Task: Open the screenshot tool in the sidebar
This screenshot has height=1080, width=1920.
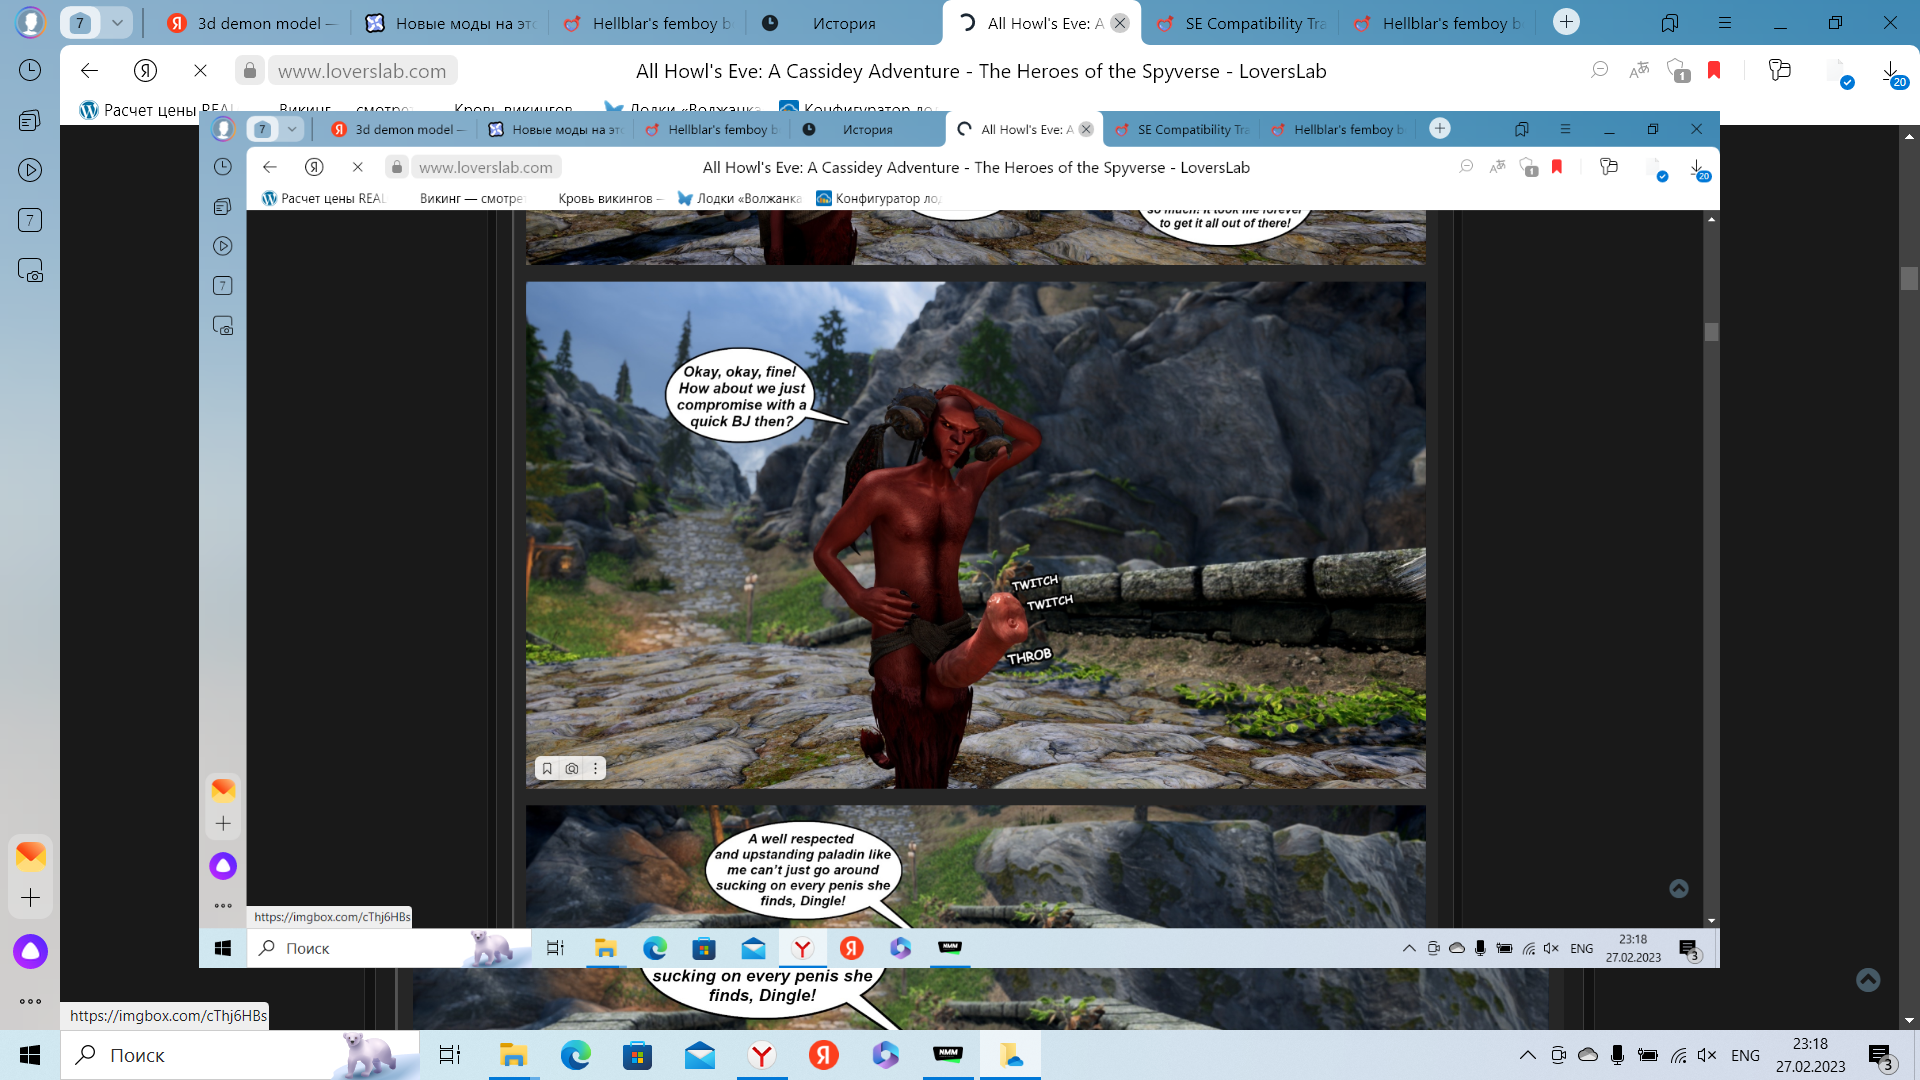Action: 30,270
